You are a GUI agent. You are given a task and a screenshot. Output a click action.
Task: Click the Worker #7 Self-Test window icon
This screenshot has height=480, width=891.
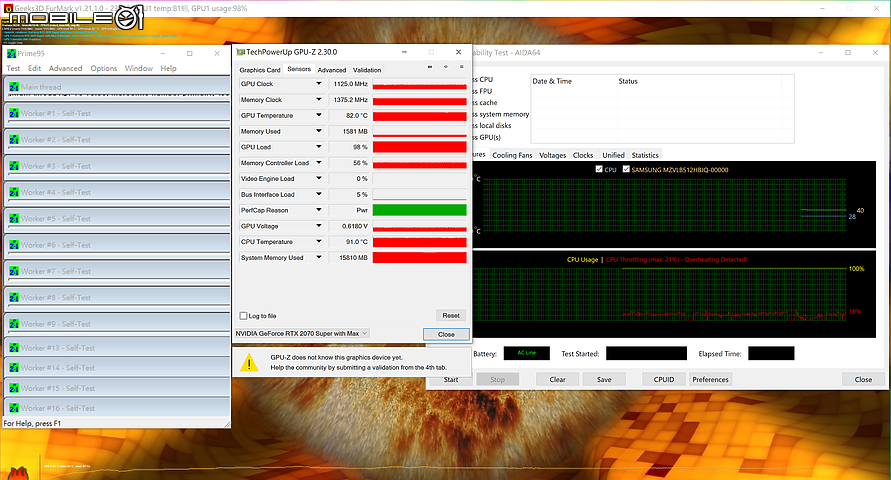(14, 271)
